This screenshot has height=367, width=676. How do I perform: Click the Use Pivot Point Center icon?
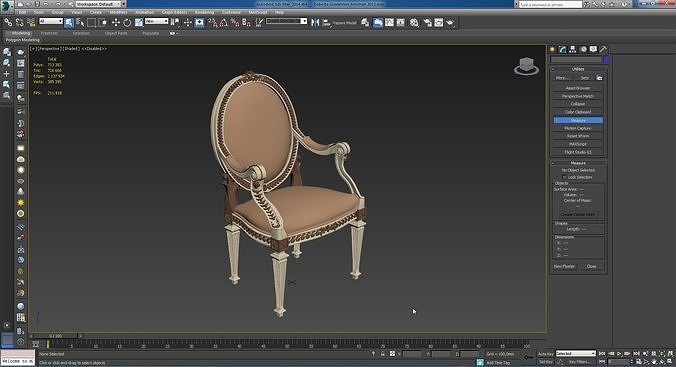175,22
